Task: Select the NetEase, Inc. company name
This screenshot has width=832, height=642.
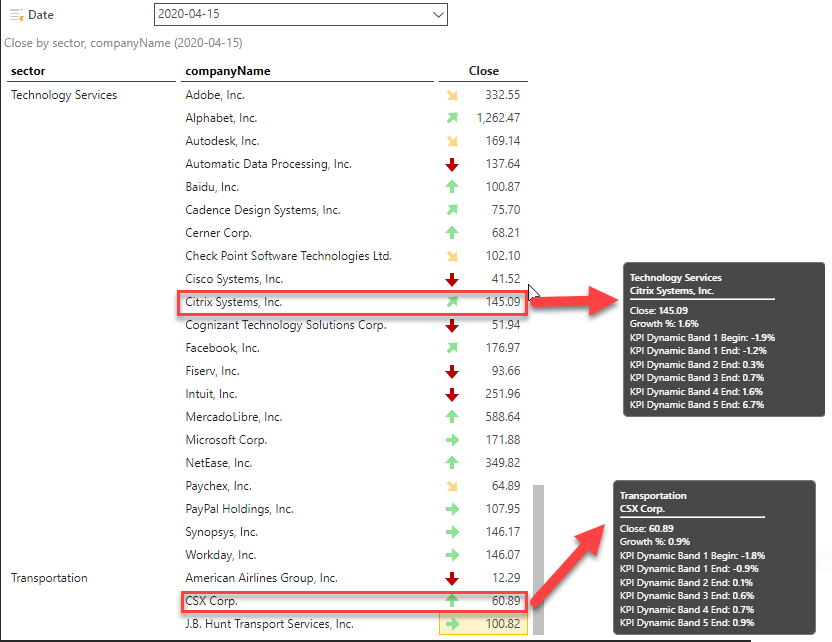Action: (219, 463)
